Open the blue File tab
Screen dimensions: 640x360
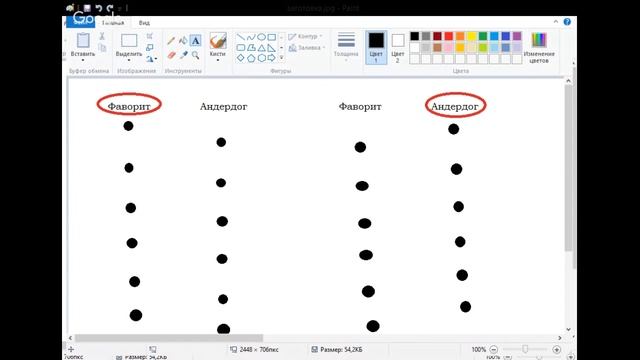pyautogui.click(x=81, y=22)
